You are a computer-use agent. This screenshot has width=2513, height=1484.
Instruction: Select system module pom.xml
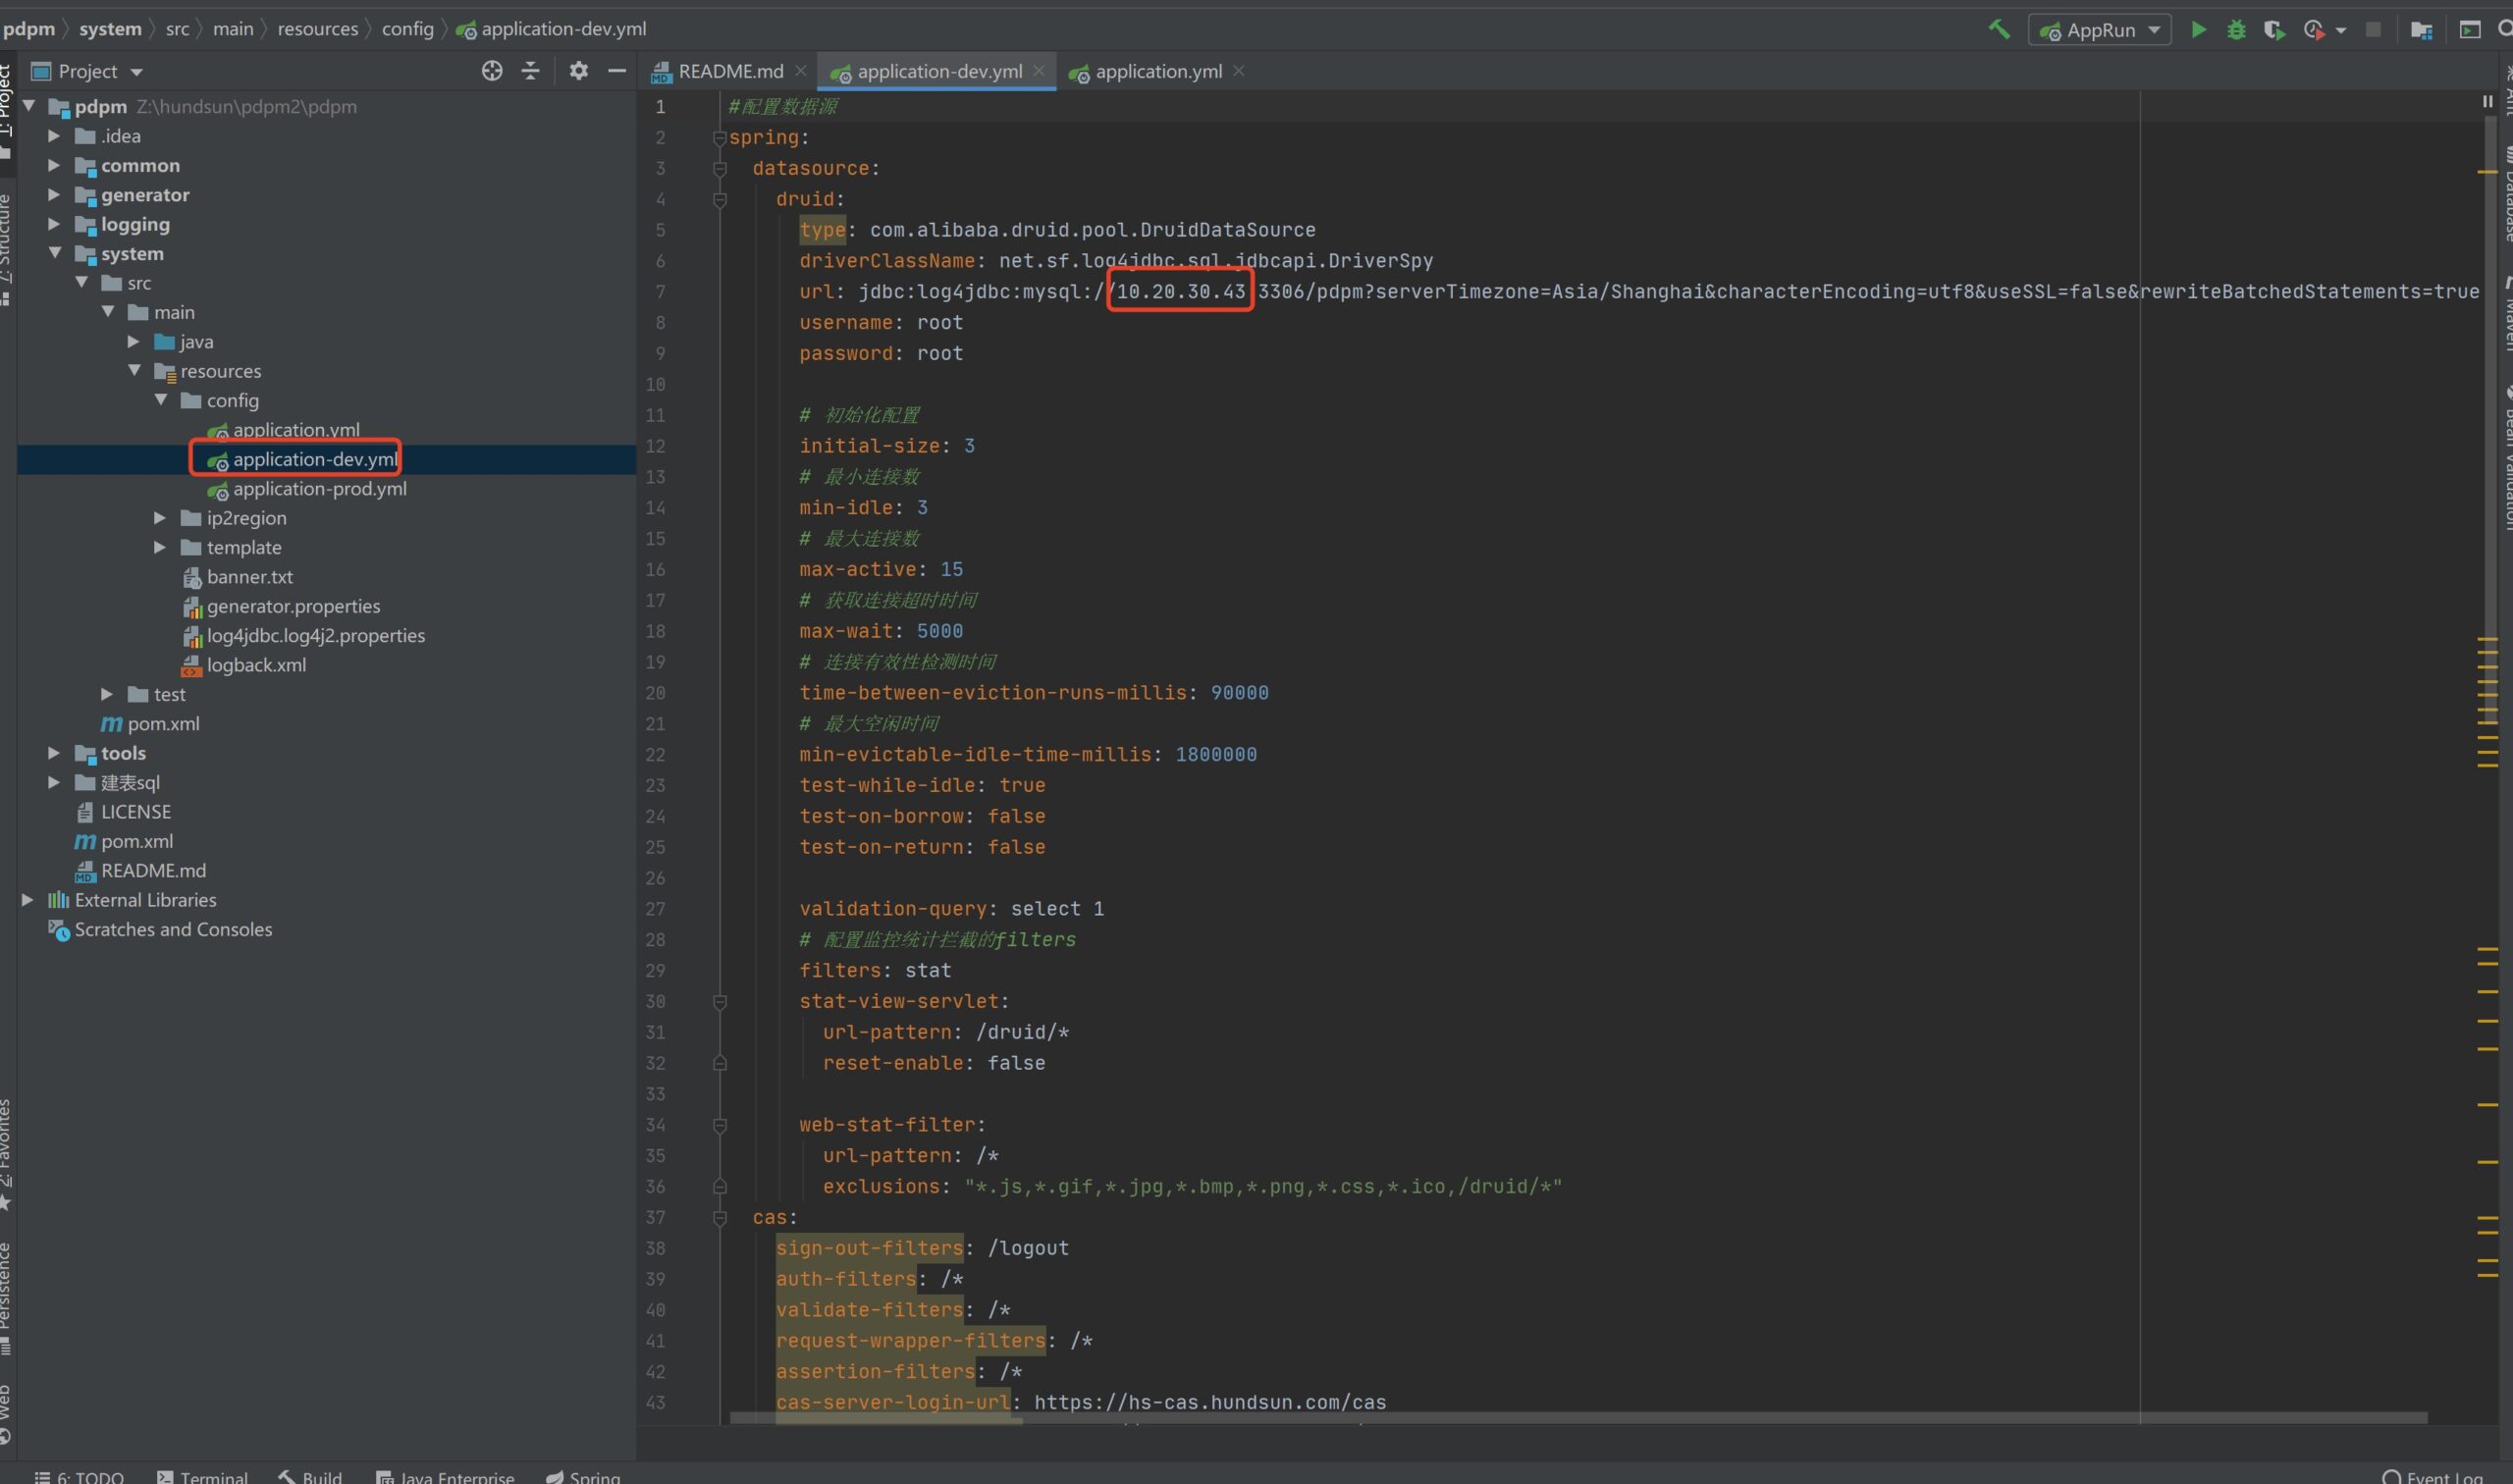(150, 724)
